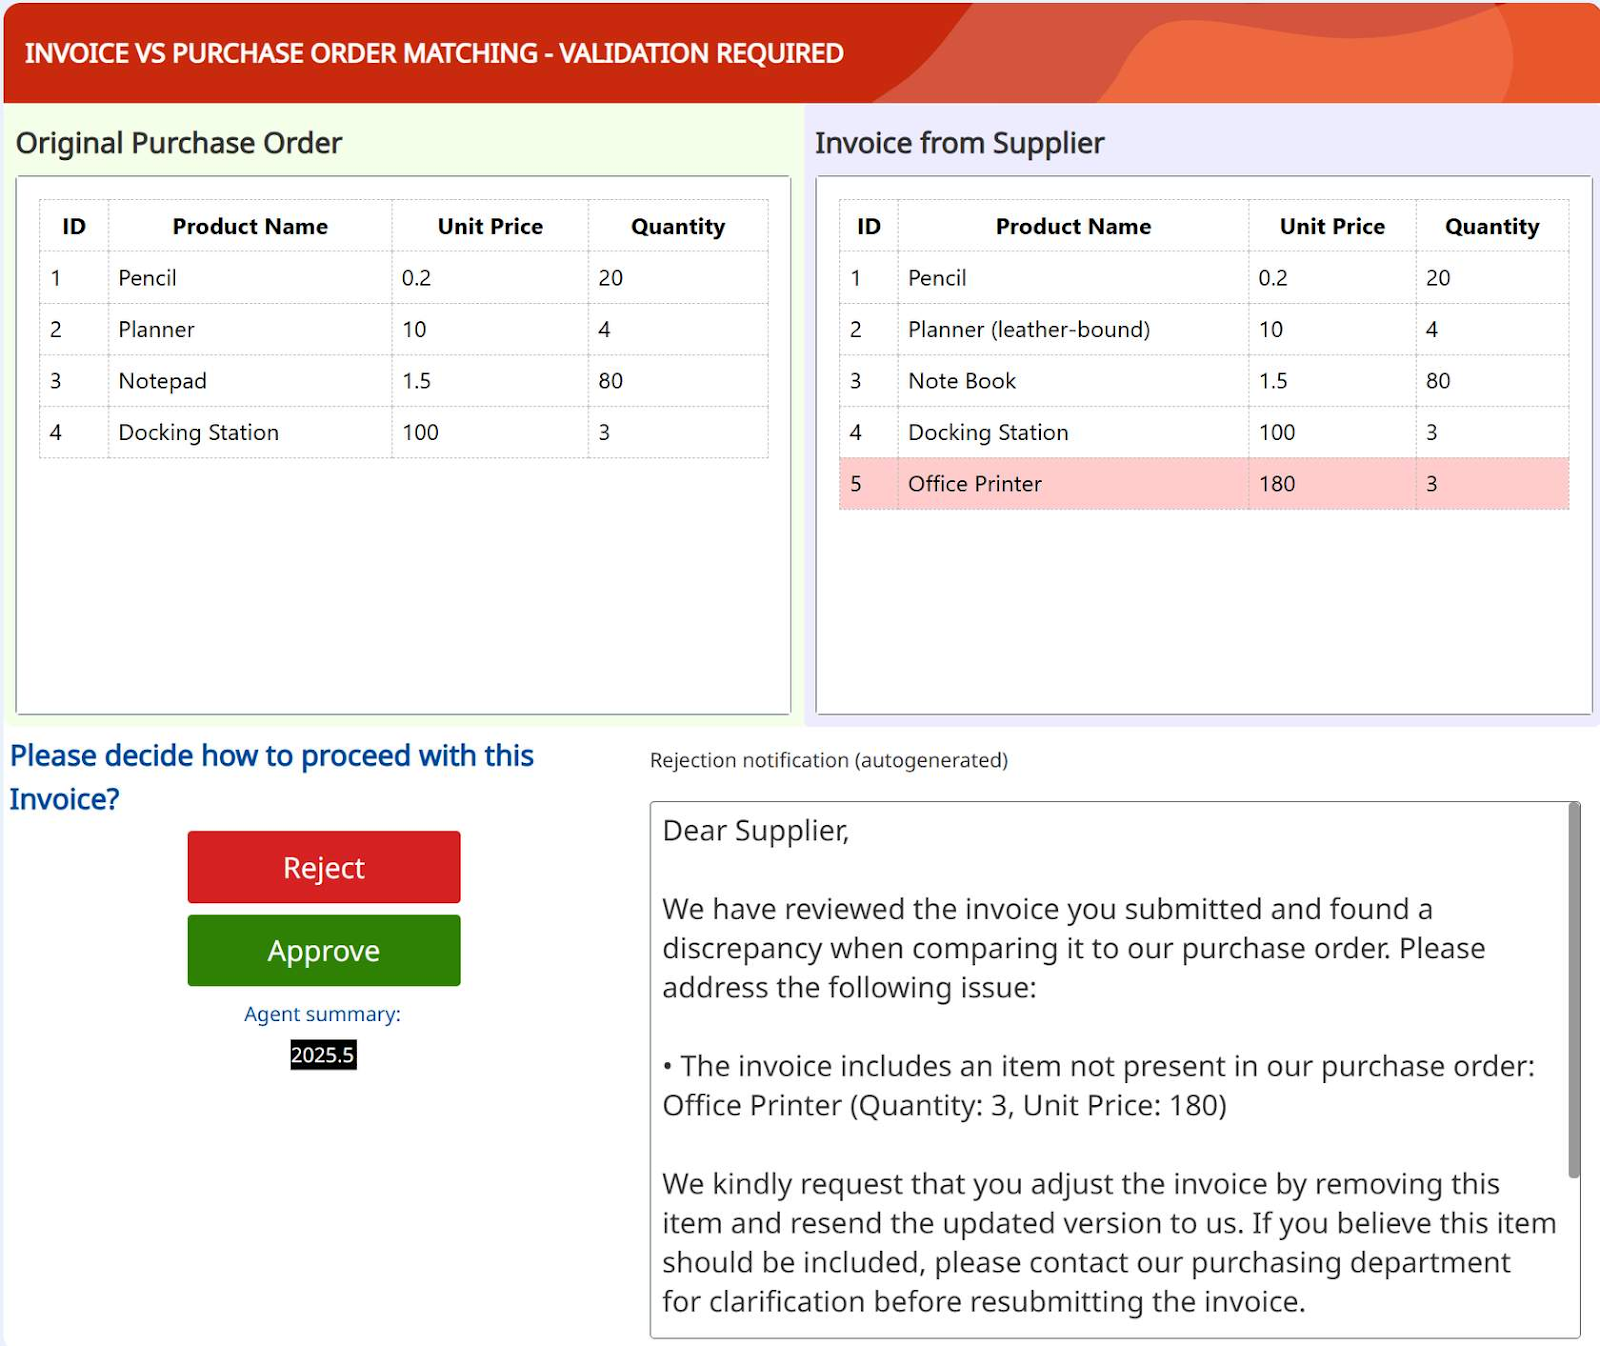Click the 'Rejection notification (autogenerated)' label
The height and width of the screenshot is (1346, 1600).
coord(829,760)
